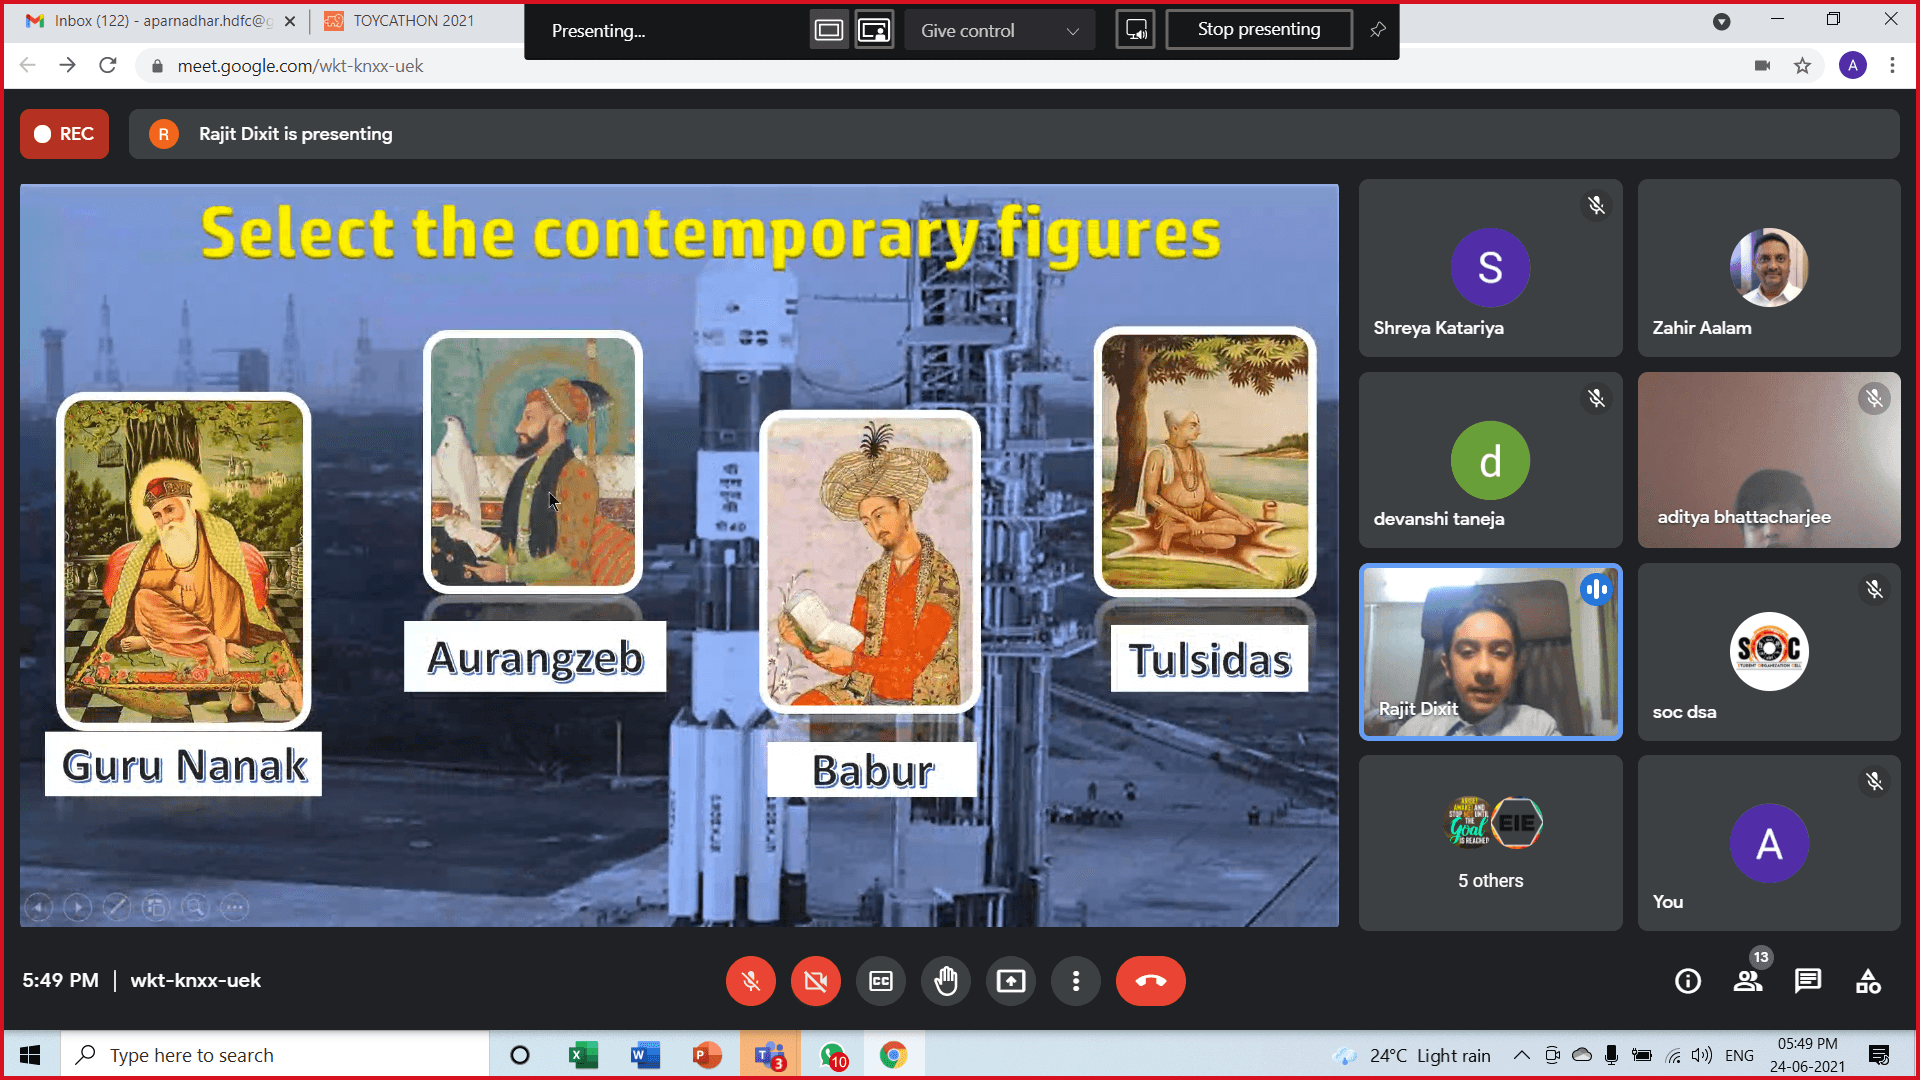Open Chrome profile avatar A
The image size is (1920, 1080).
point(1852,66)
